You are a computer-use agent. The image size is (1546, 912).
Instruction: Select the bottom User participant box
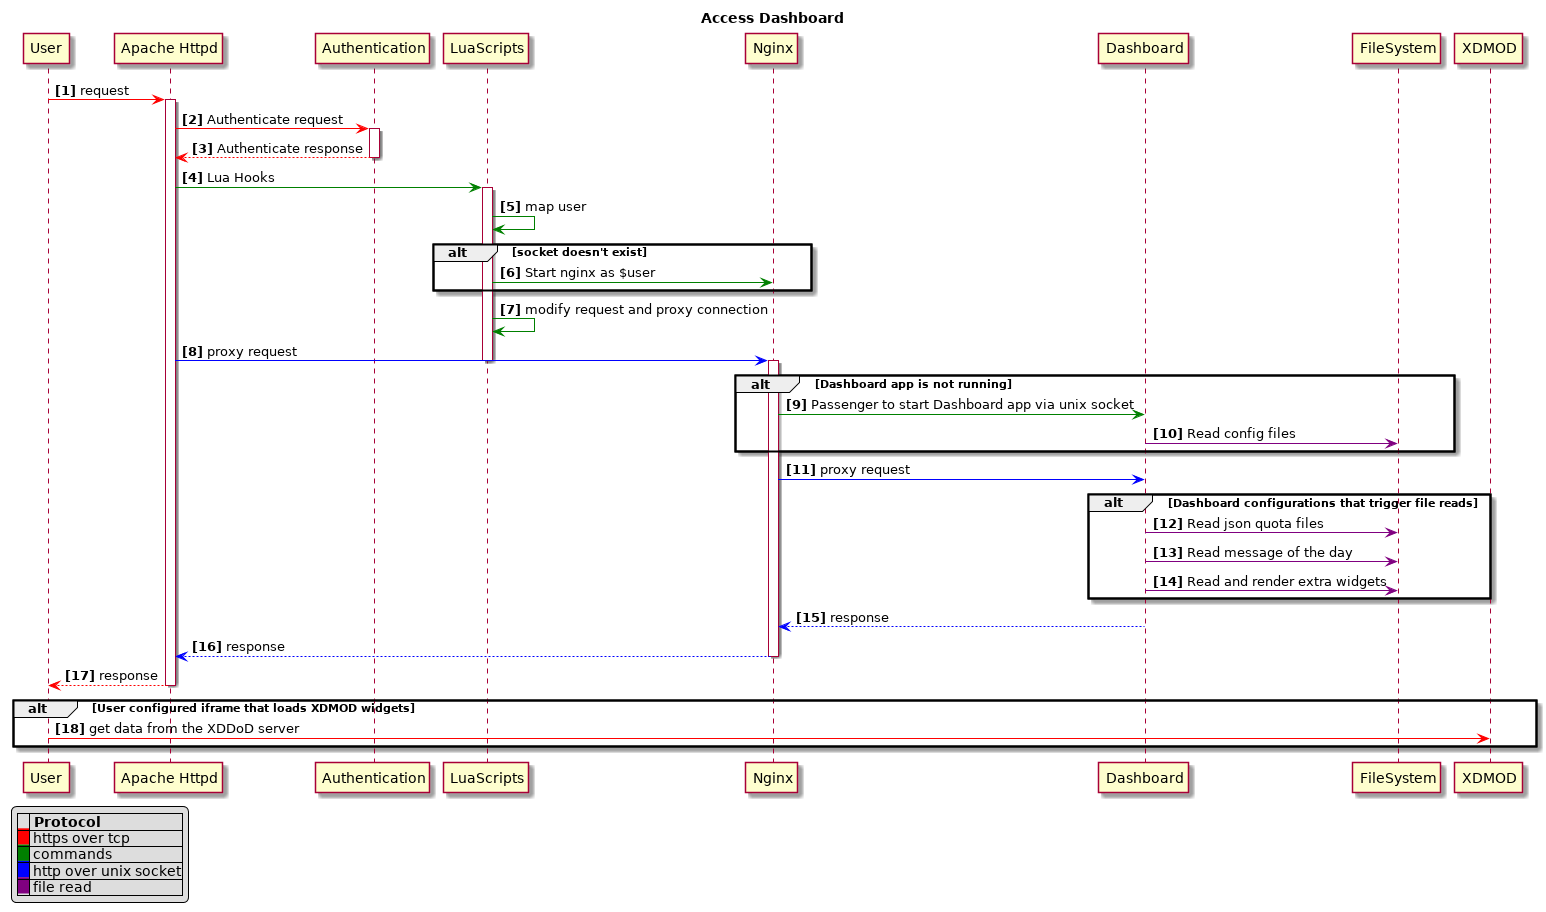click(46, 777)
